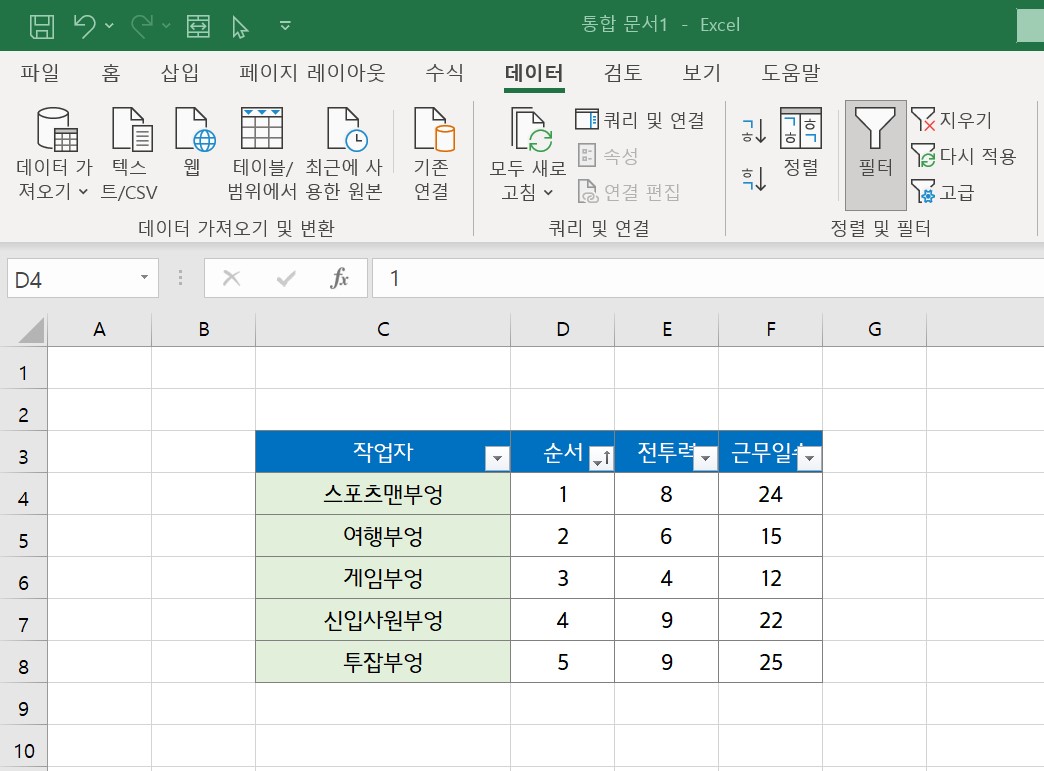1044x771 pixels.
Task: Sort ascending with the 오름차순 icon
Action: click(754, 130)
